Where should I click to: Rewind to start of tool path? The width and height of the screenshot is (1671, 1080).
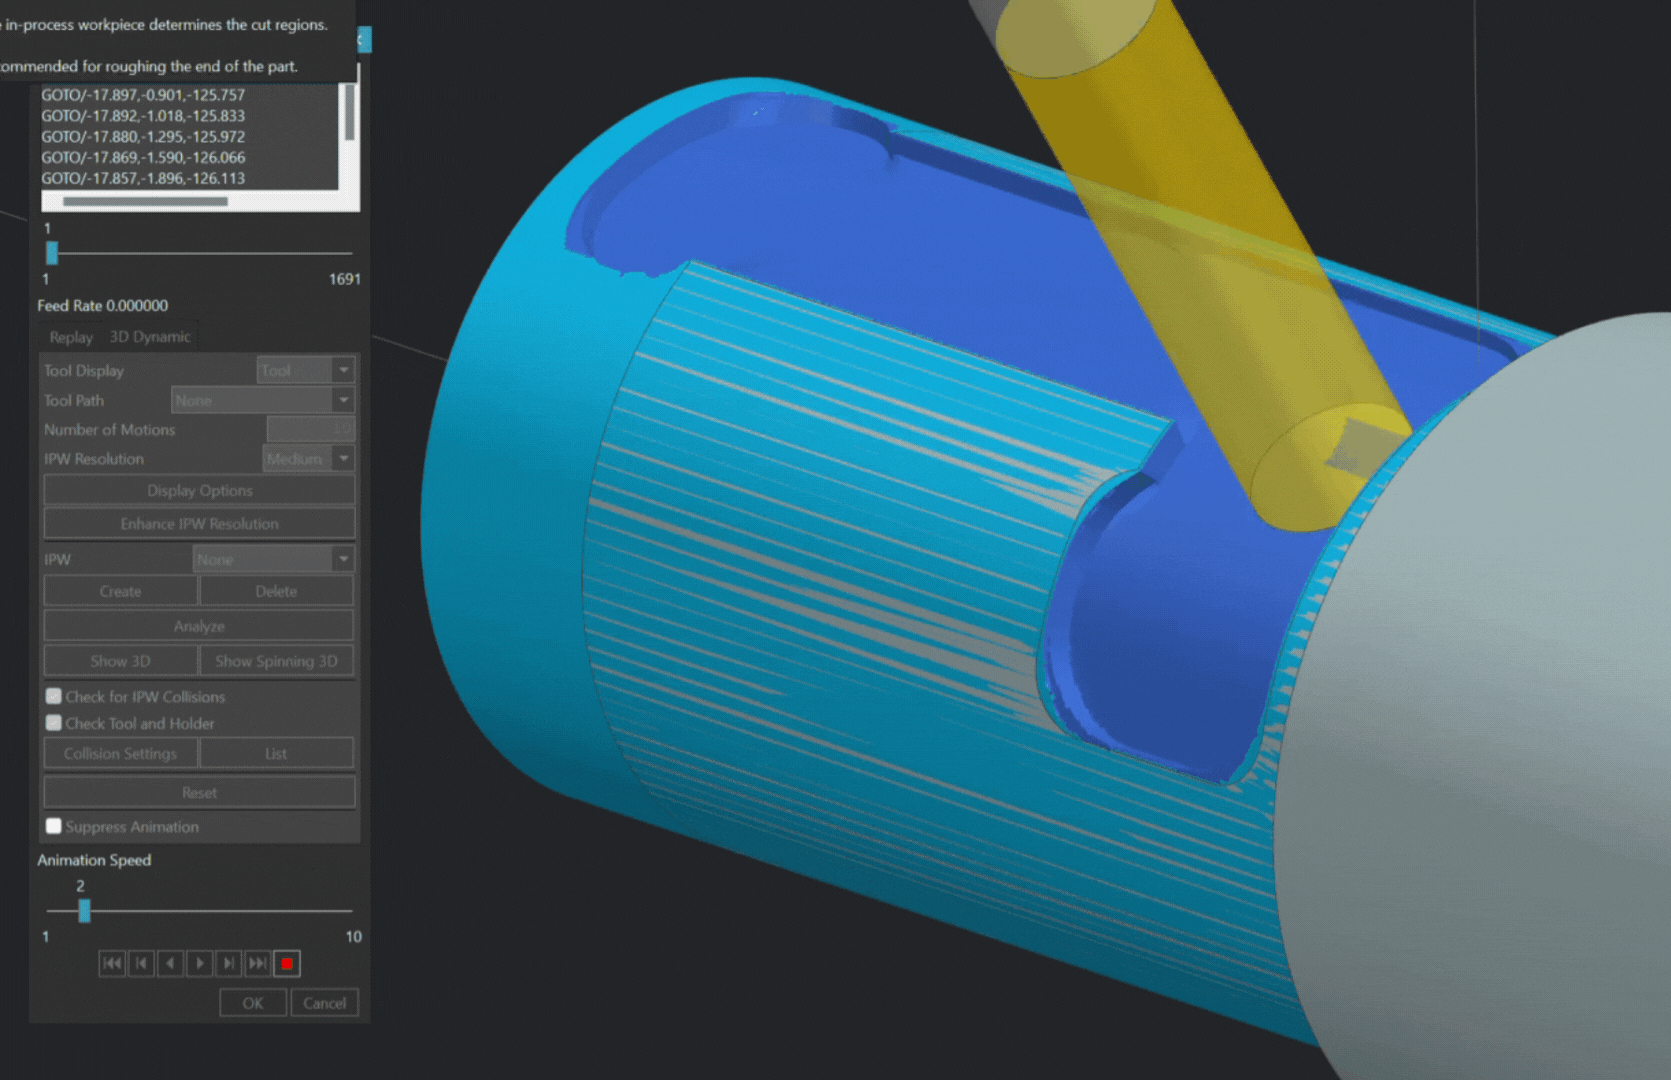[x=112, y=963]
